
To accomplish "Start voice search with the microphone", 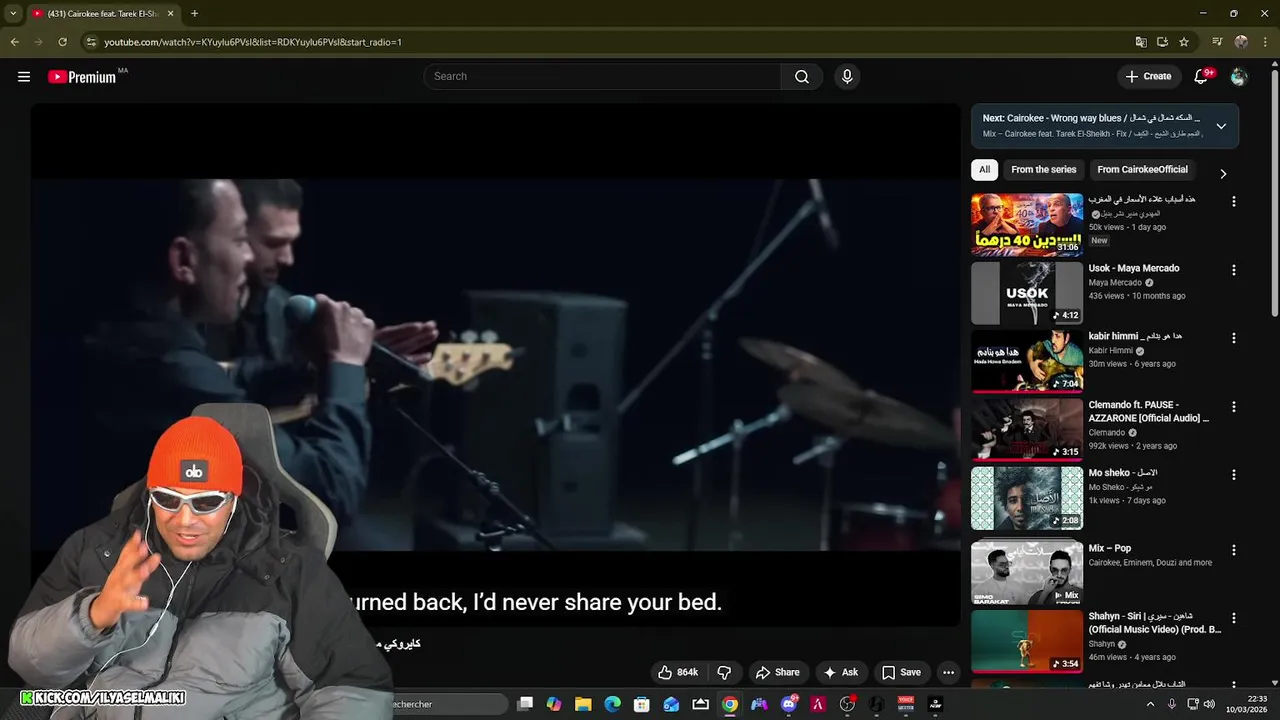I will click(x=847, y=77).
